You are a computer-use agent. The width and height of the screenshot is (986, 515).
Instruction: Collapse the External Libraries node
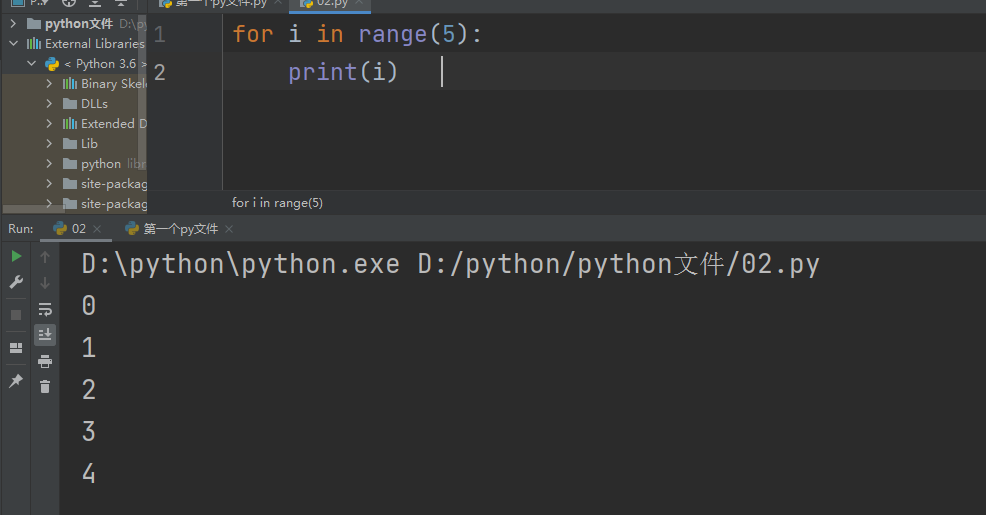tap(13, 43)
